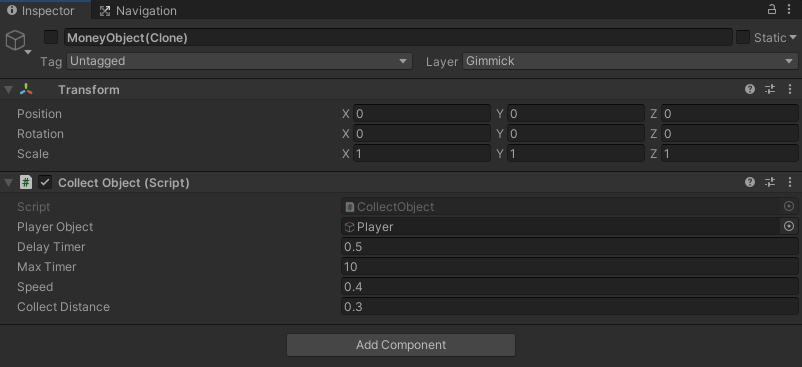Open the Collect Object script's three-dot menu
This screenshot has height=367, width=802.
click(x=790, y=182)
